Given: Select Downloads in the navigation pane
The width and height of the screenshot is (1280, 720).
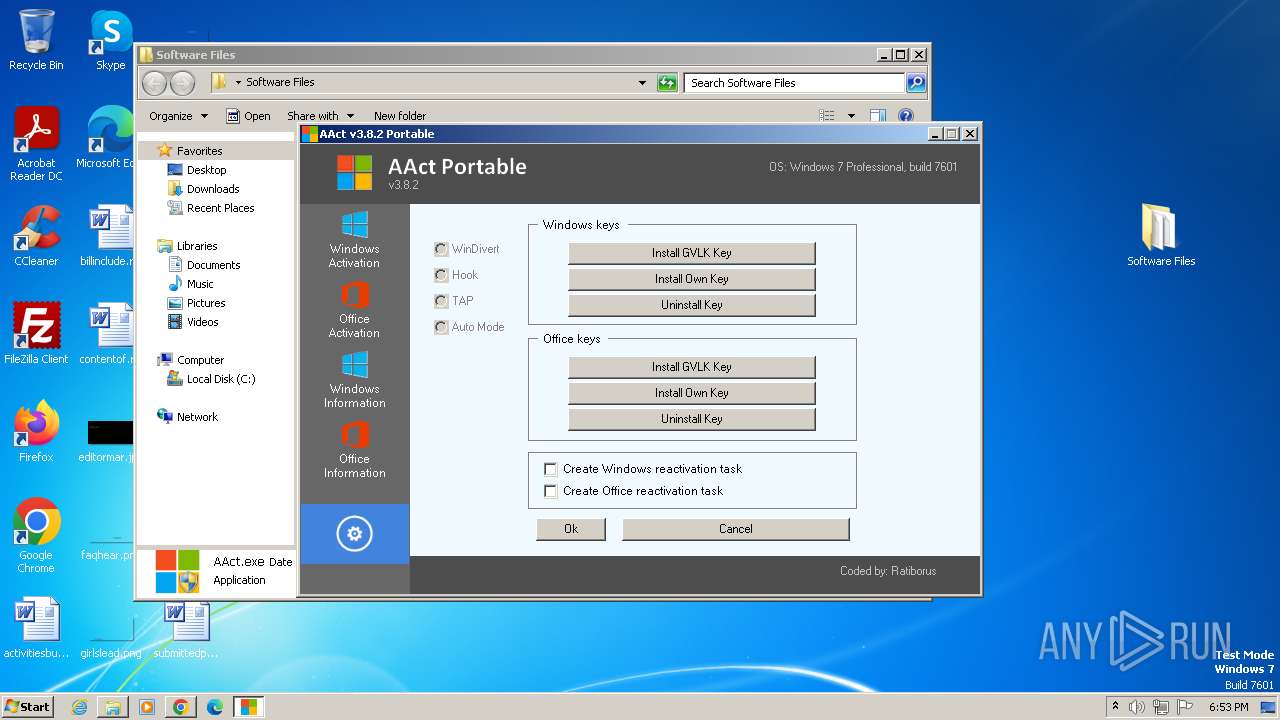Looking at the screenshot, I should click(x=213, y=189).
